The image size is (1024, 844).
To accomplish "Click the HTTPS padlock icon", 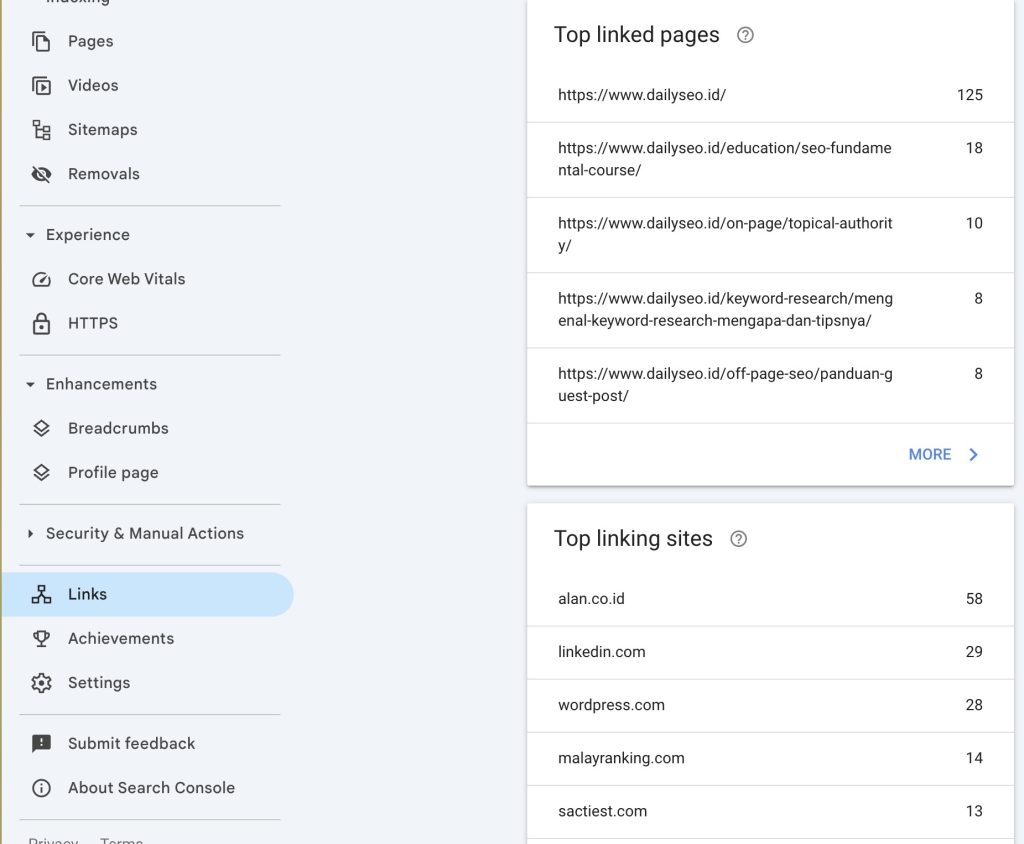I will (41, 323).
